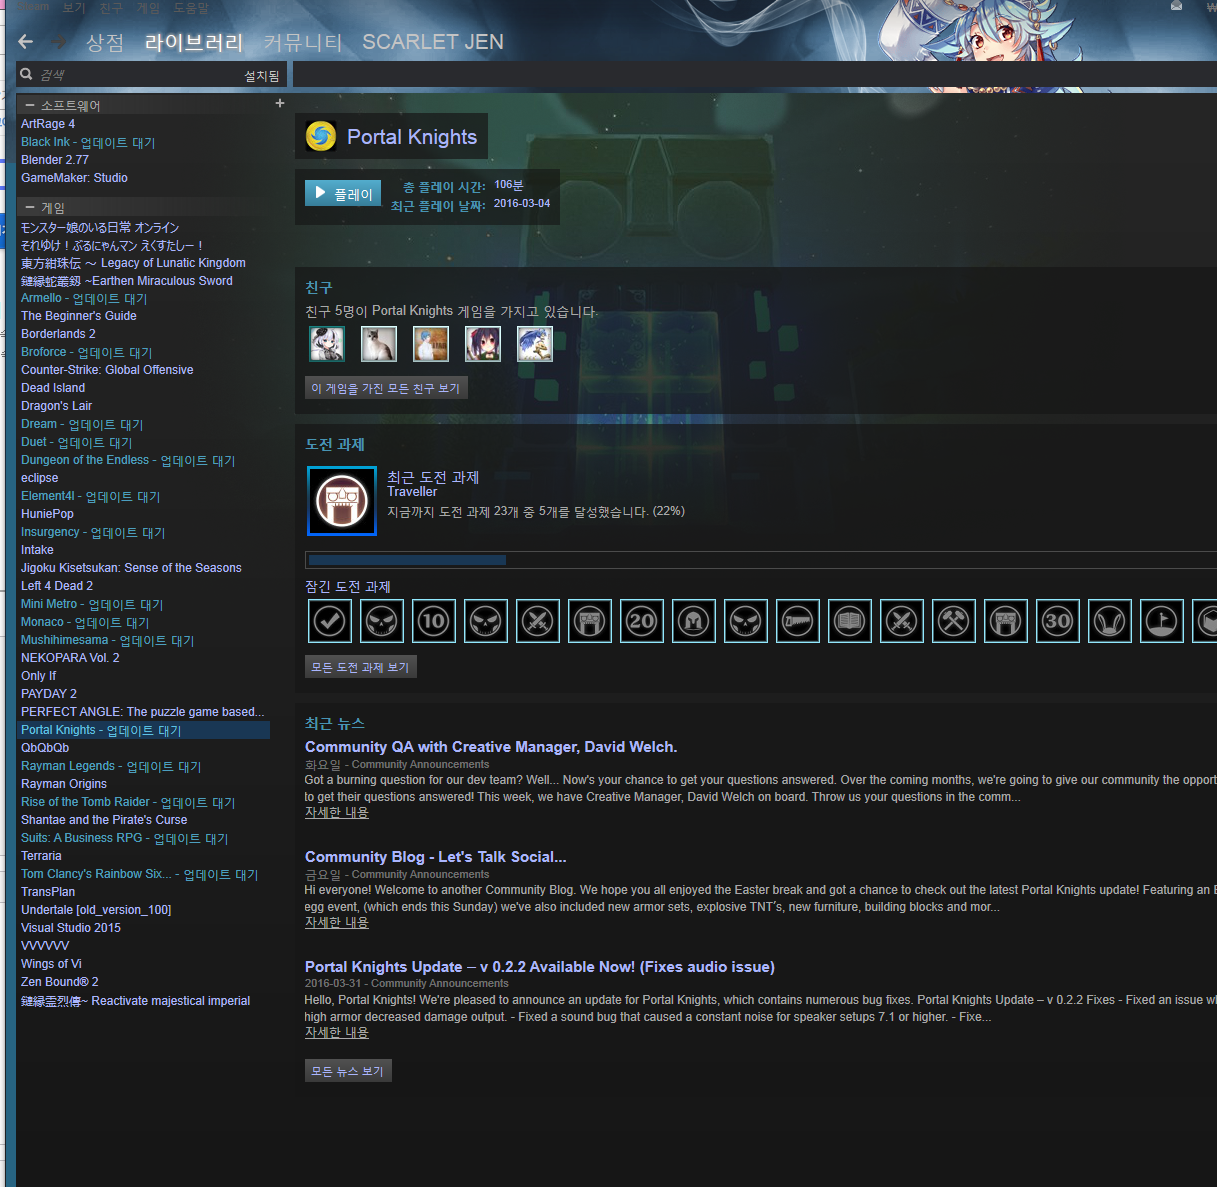The width and height of the screenshot is (1217, 1187).
Task: Open the 설치됨 library filter
Action: tap(262, 76)
